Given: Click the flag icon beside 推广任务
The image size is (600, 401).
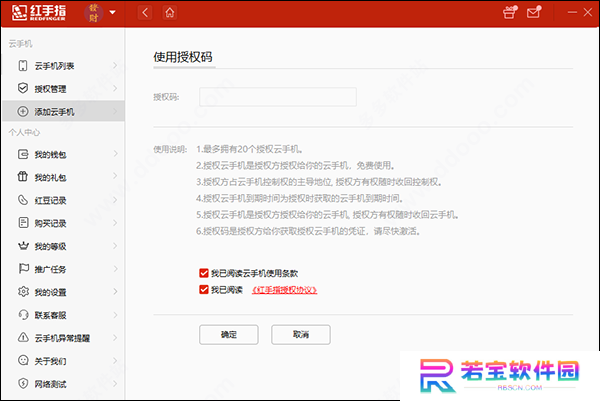Looking at the screenshot, I should 24,269.
